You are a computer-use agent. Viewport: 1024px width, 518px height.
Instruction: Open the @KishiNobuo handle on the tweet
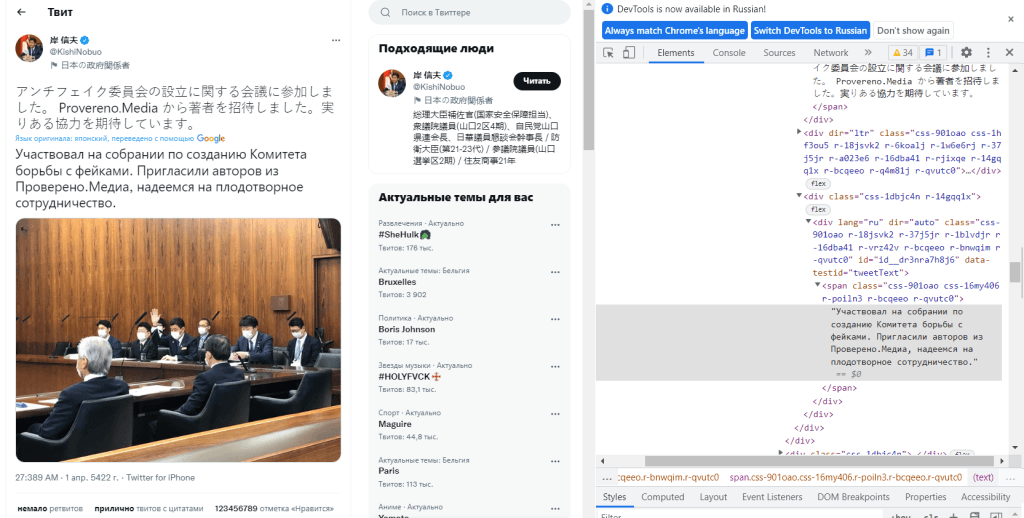(76, 52)
